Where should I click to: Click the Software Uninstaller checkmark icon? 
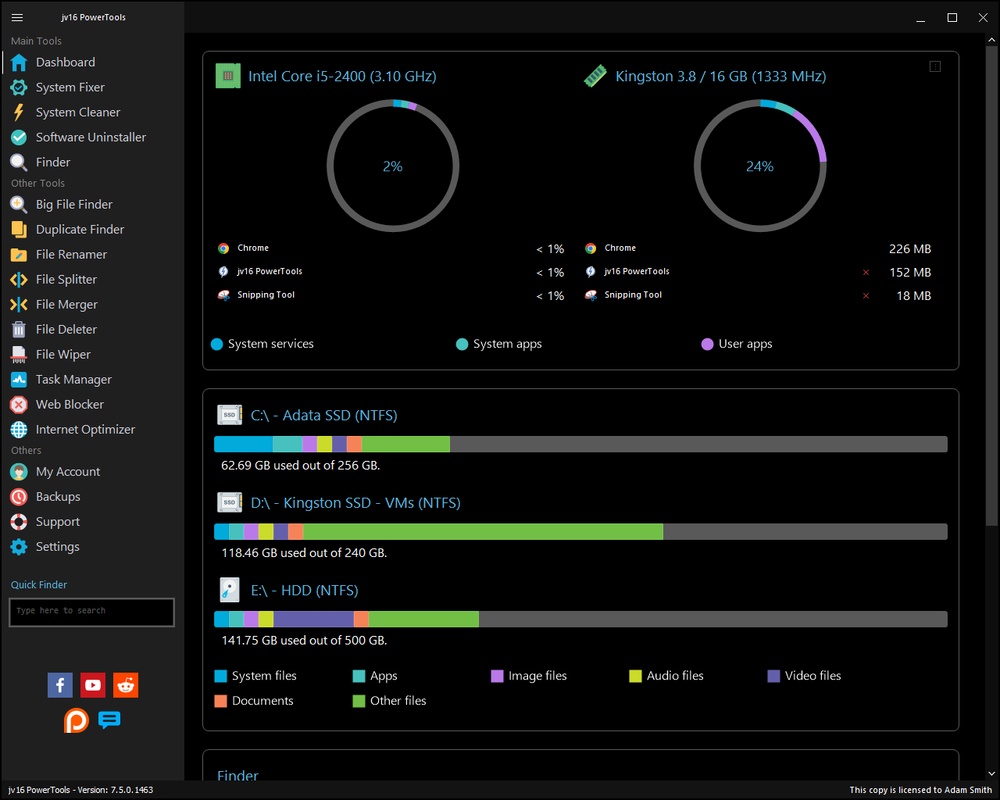19,137
